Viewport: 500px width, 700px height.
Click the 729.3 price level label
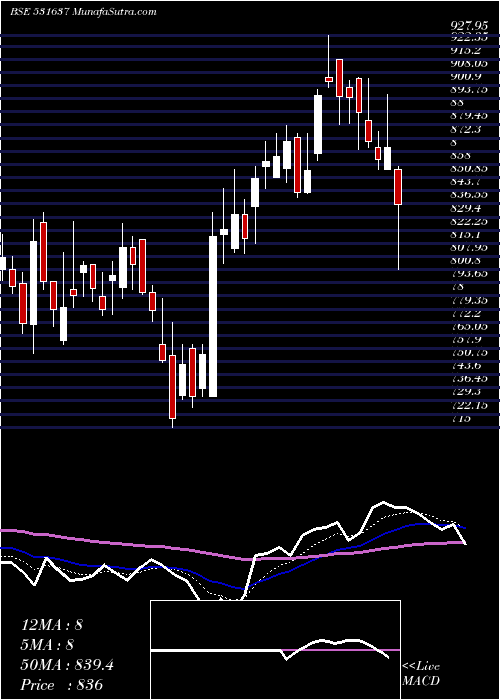[468, 392]
